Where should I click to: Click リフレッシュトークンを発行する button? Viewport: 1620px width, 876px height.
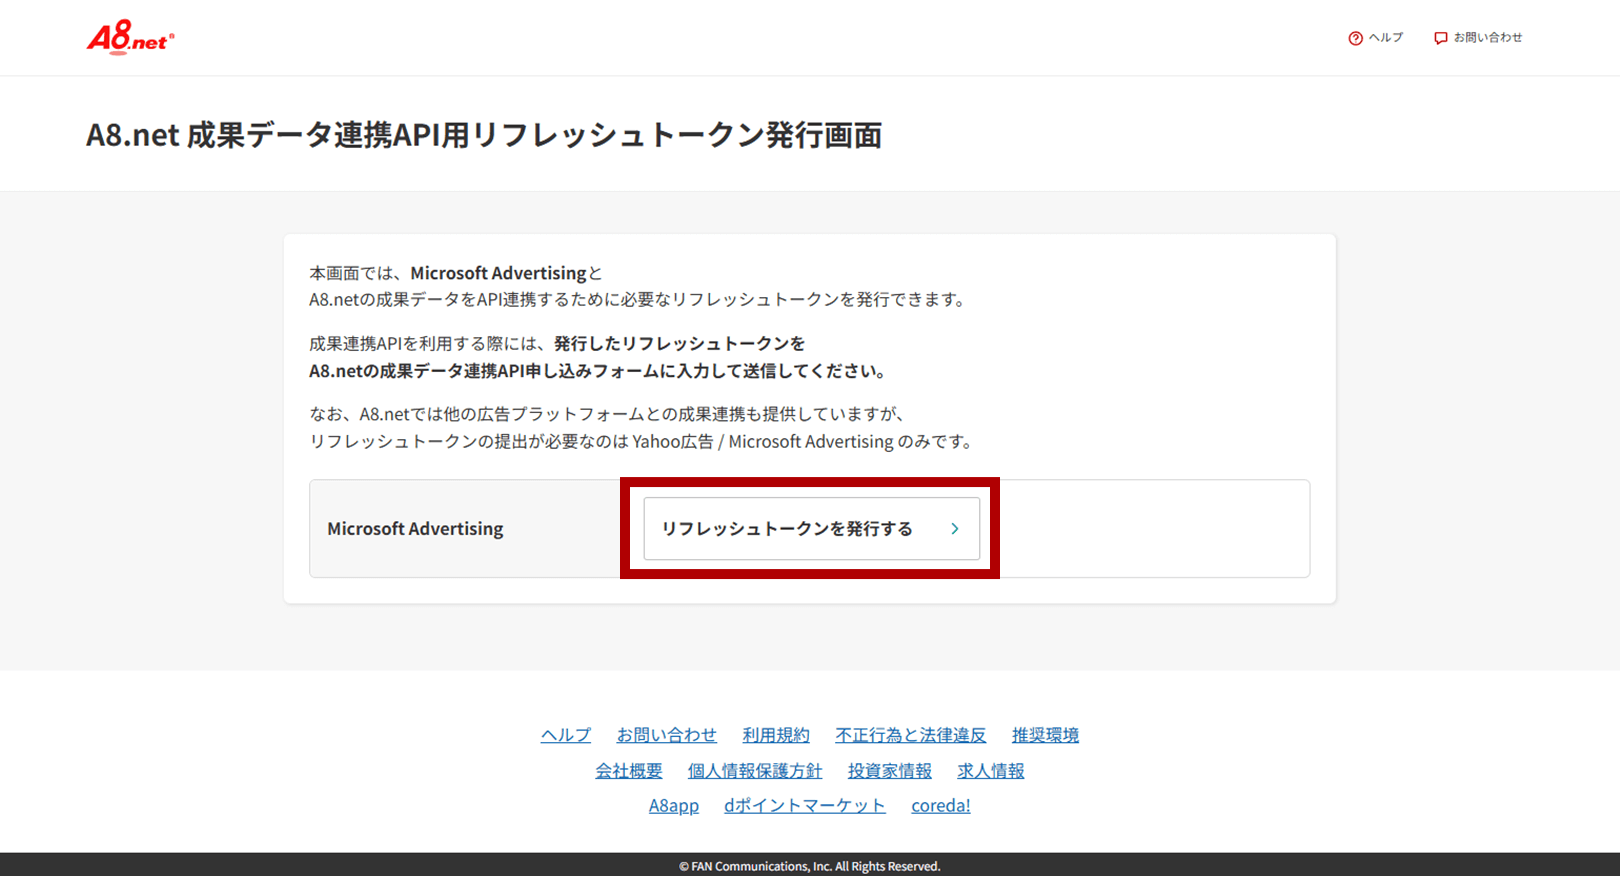[811, 528]
